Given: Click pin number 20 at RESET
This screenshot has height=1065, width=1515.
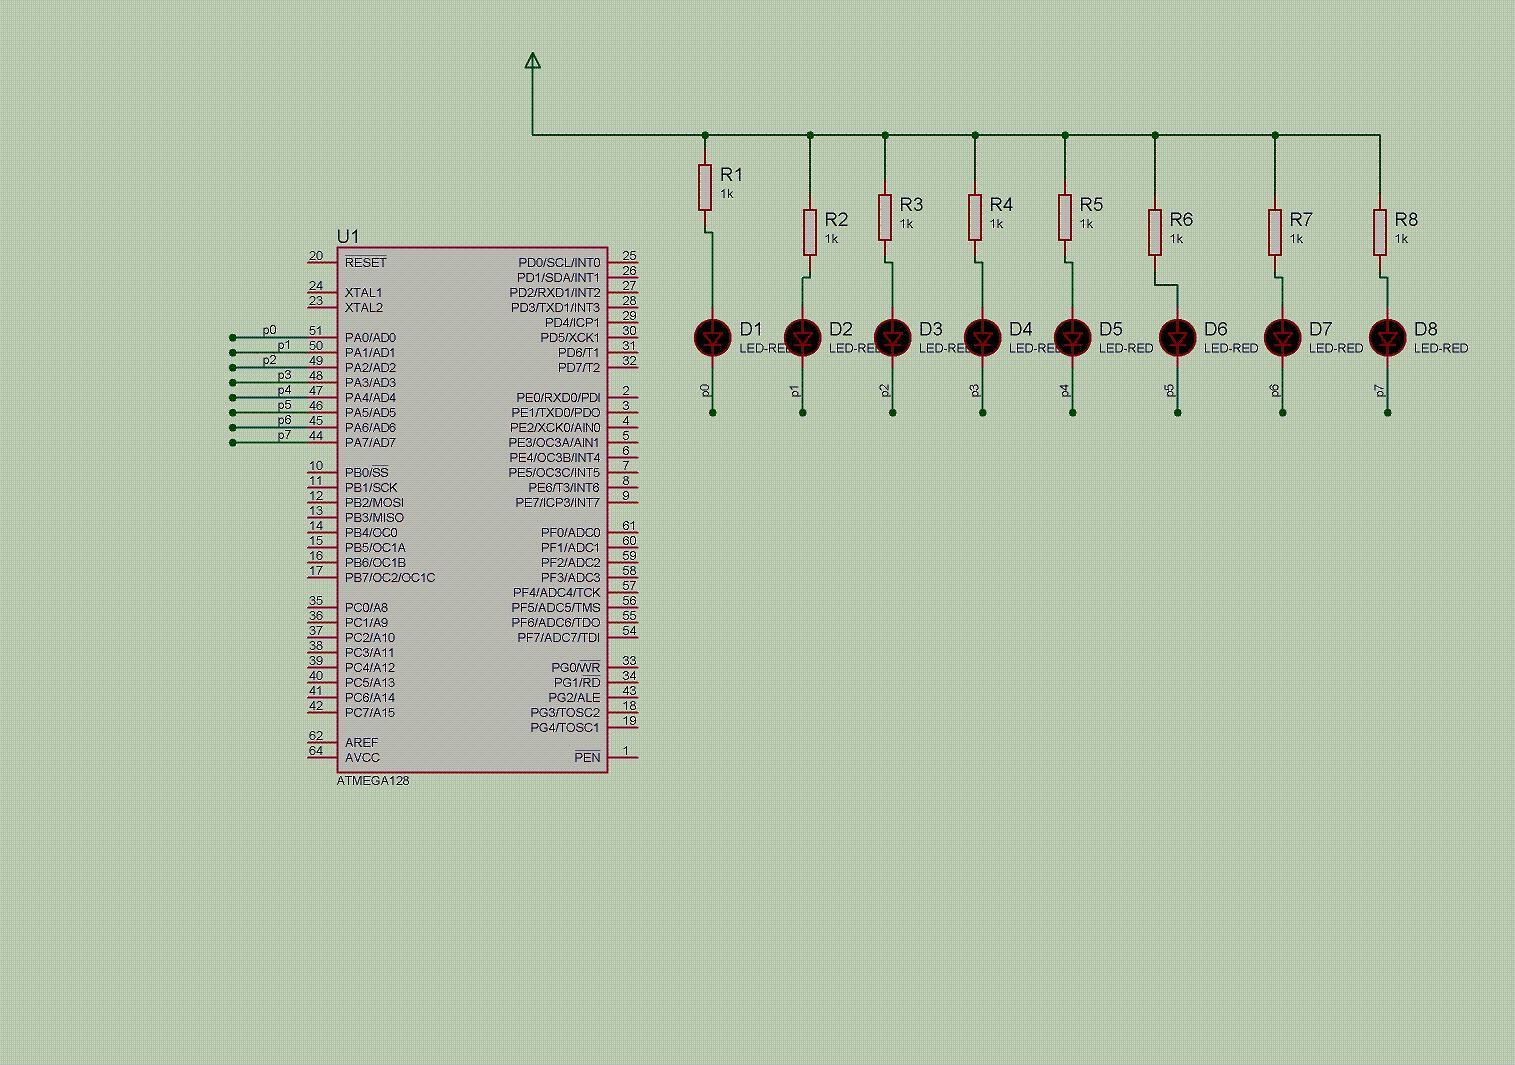Looking at the screenshot, I should pyautogui.click(x=316, y=256).
